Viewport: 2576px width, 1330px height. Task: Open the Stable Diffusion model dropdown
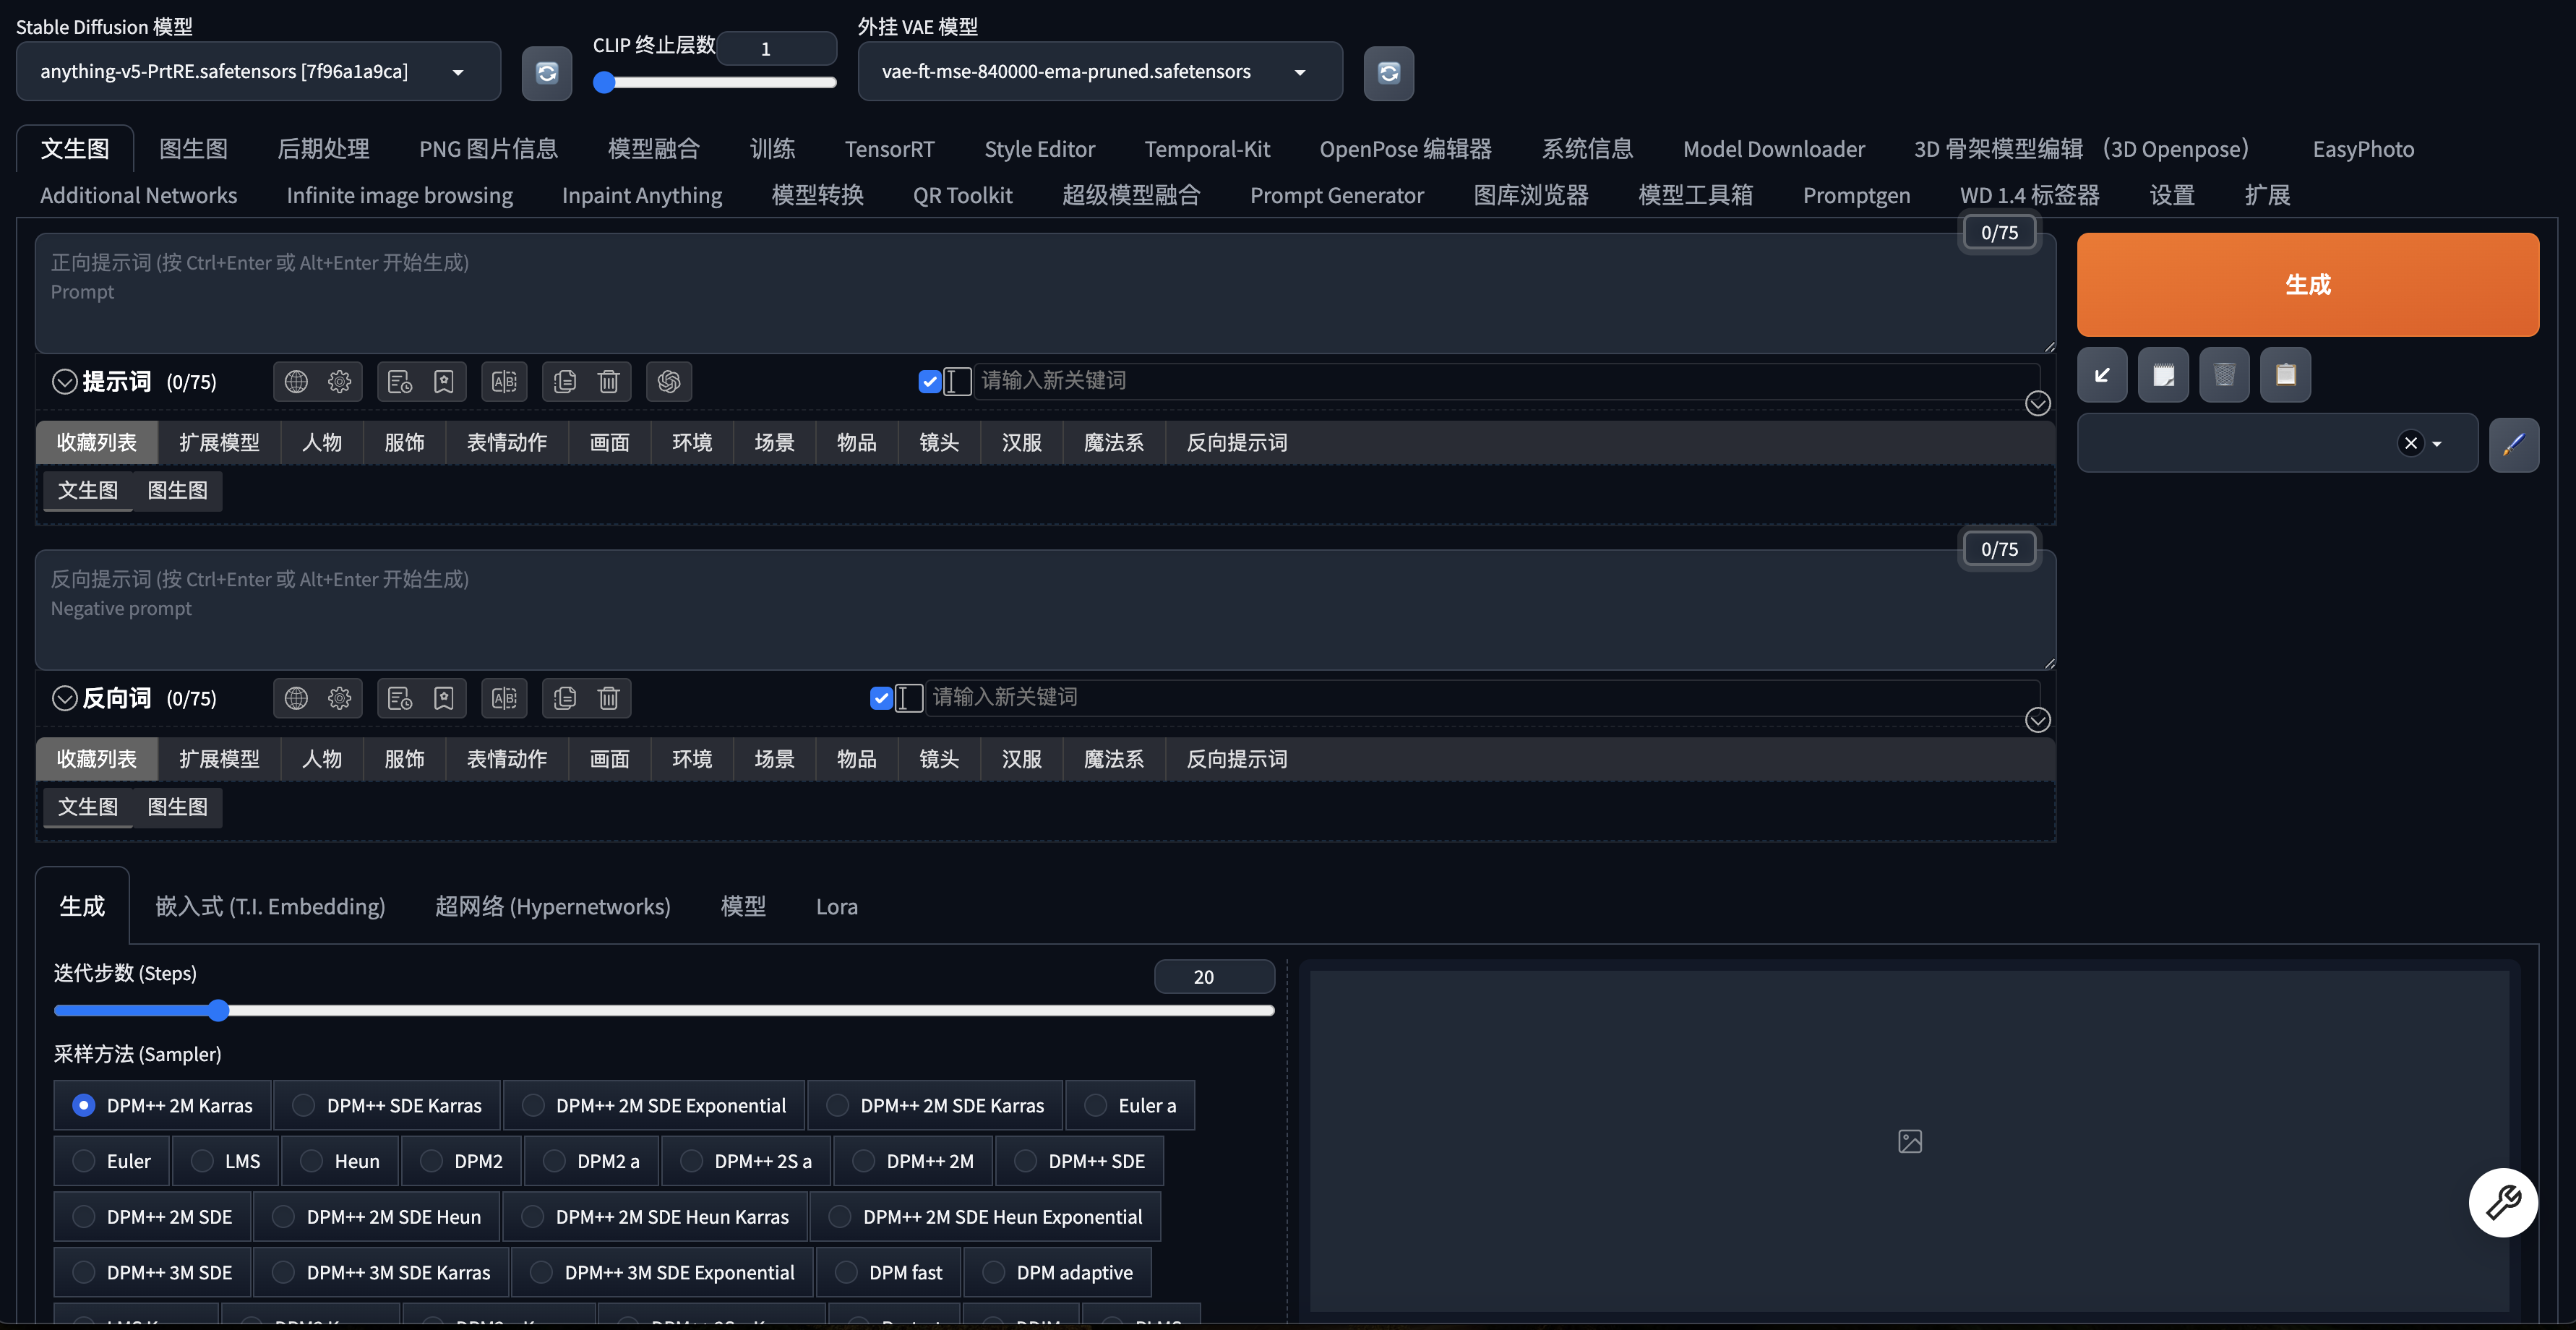(258, 72)
